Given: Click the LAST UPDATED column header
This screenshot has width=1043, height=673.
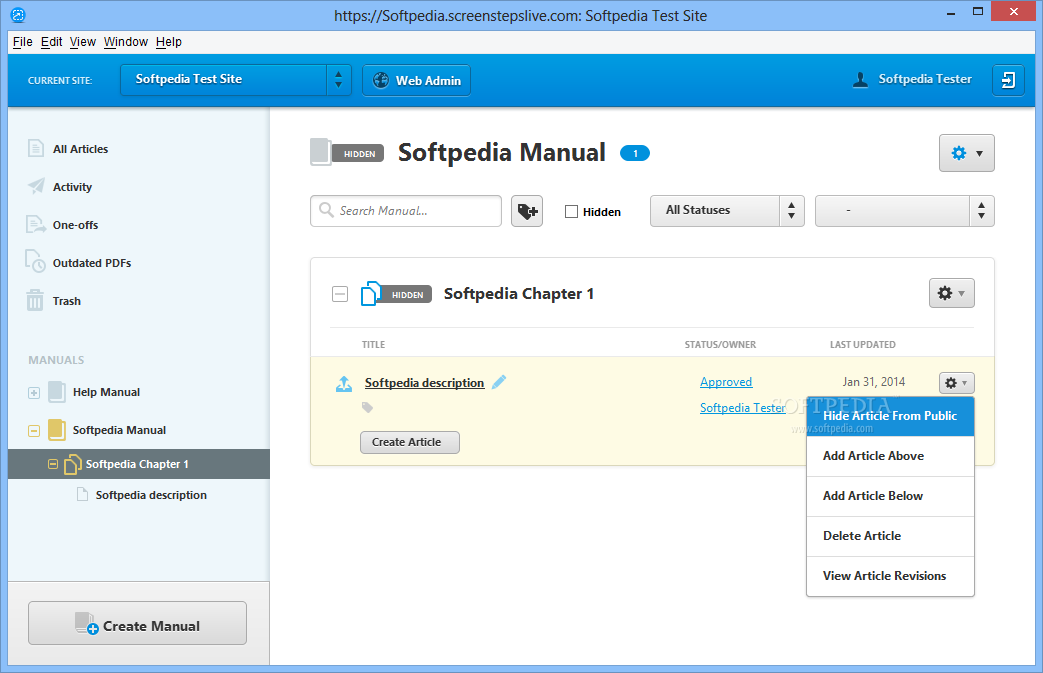Looking at the screenshot, I should coord(862,344).
